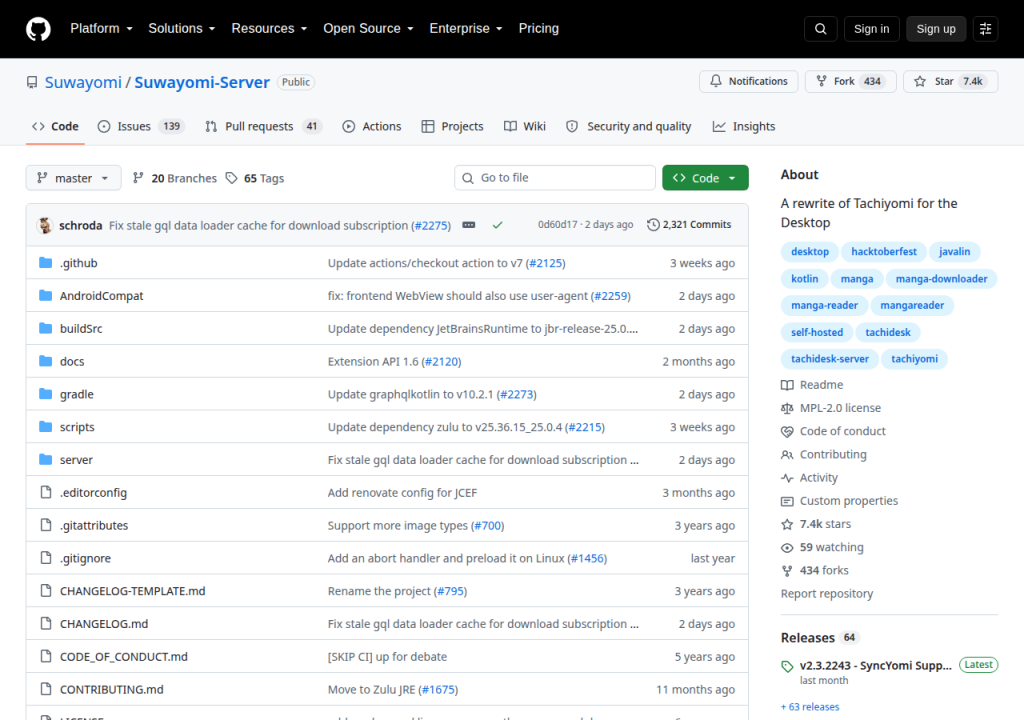Image resolution: width=1024 pixels, height=720 pixels.
Task: Click the Go to file search field
Action: (554, 178)
